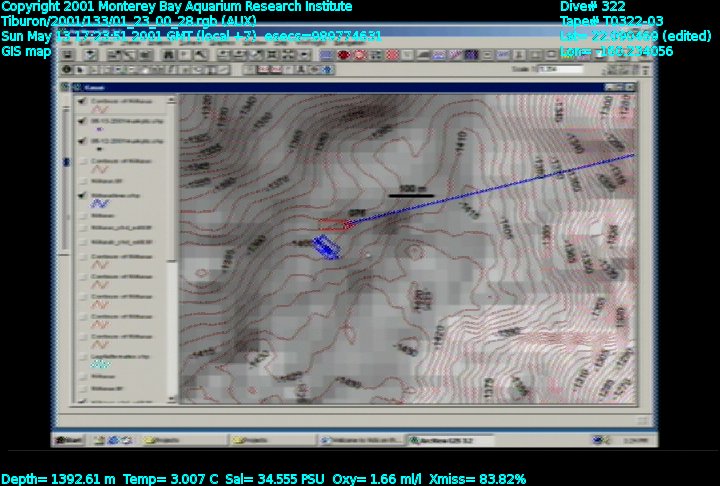Click the red contour symbol under top theme

point(100,111)
